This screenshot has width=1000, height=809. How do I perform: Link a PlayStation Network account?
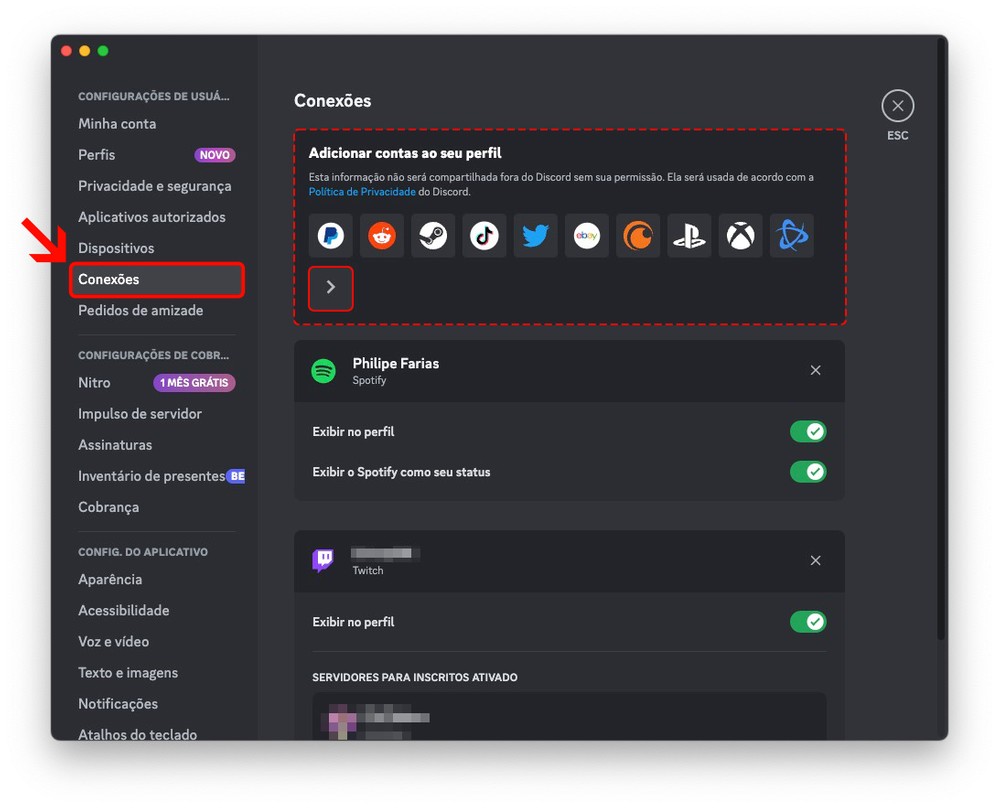[x=689, y=236]
